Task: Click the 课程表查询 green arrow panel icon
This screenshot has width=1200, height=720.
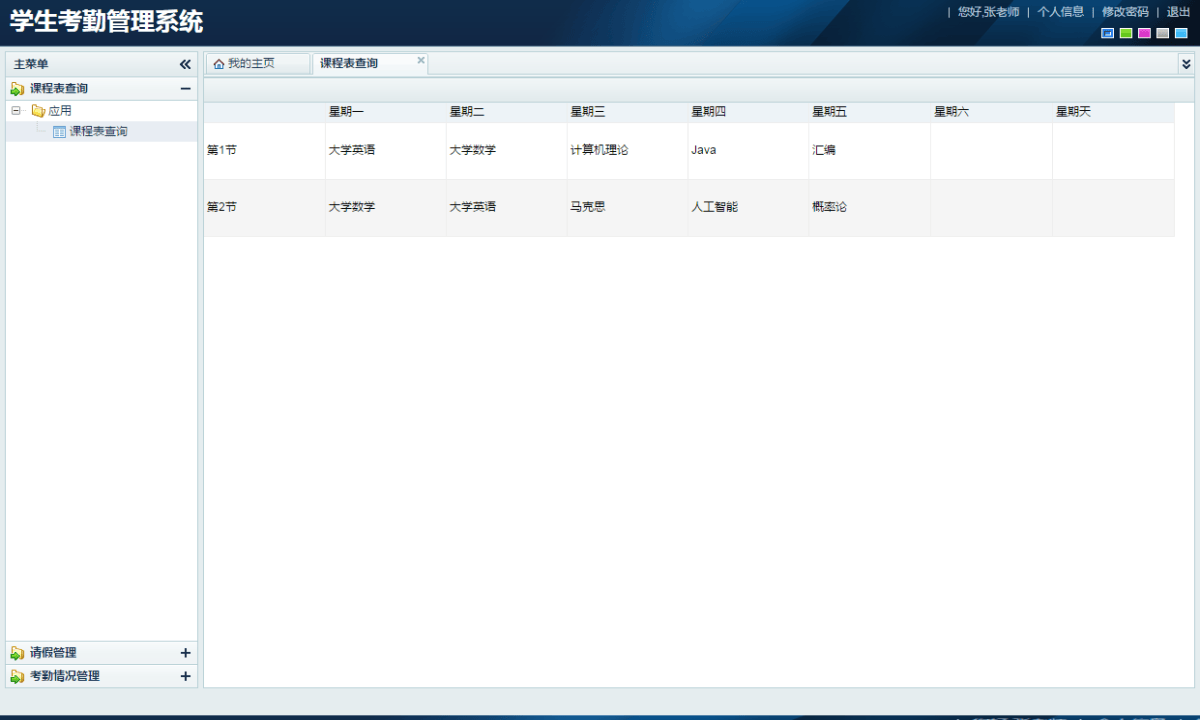Action: (x=14, y=88)
